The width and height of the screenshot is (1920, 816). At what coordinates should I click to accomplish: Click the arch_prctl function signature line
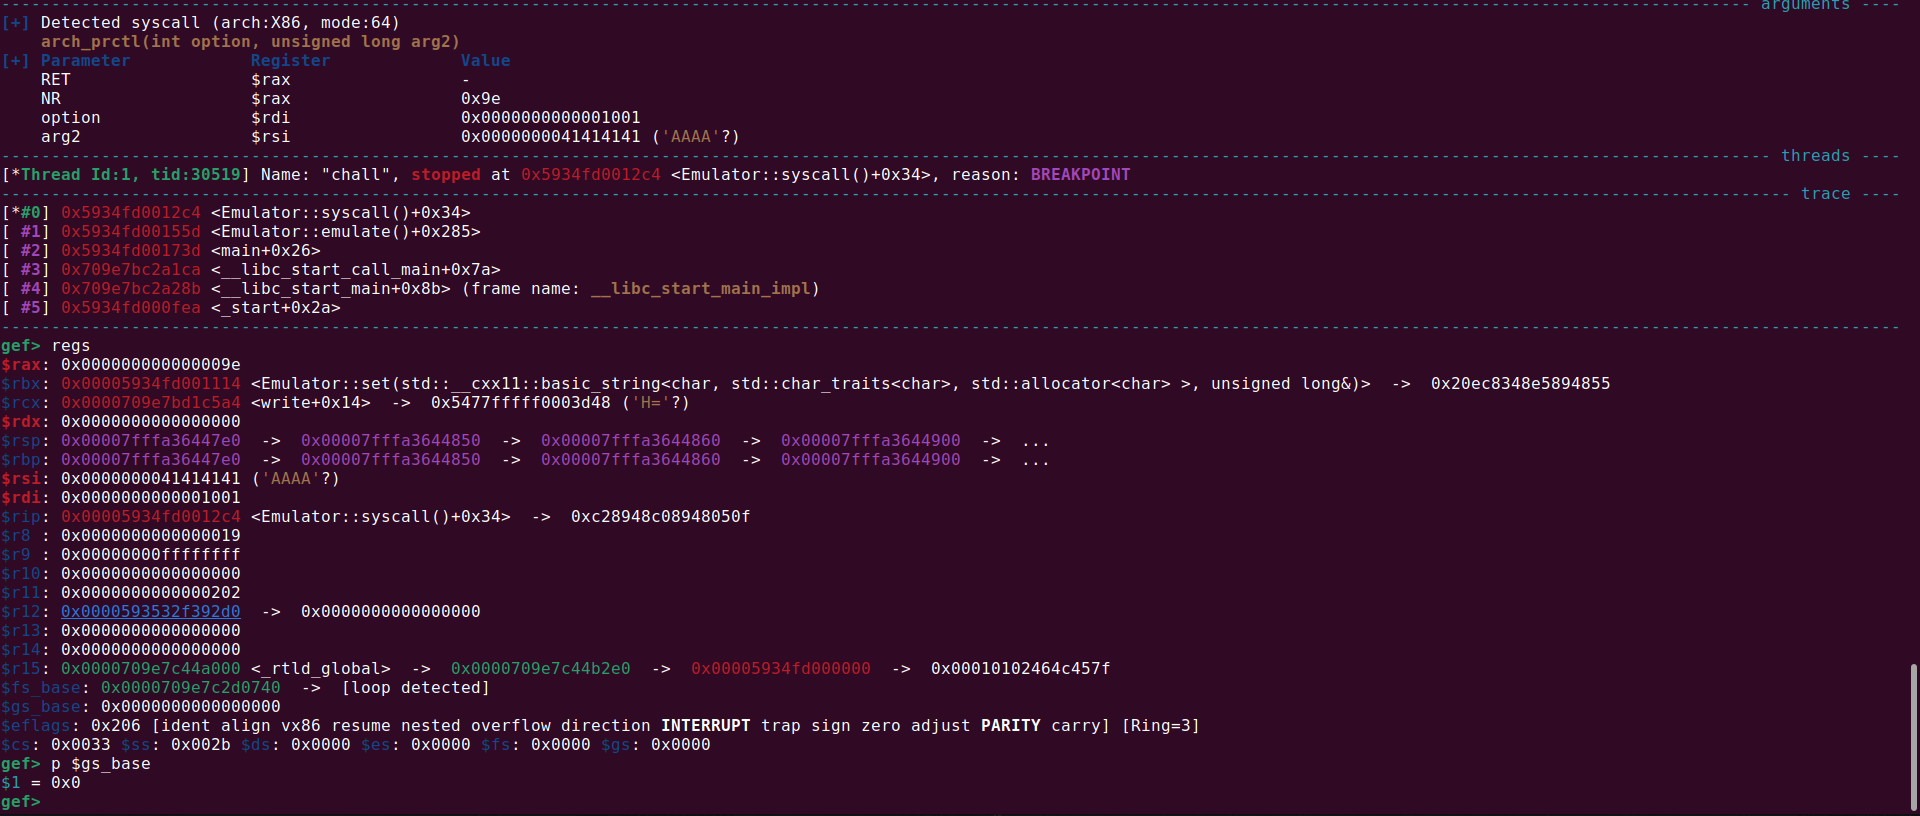coord(250,41)
